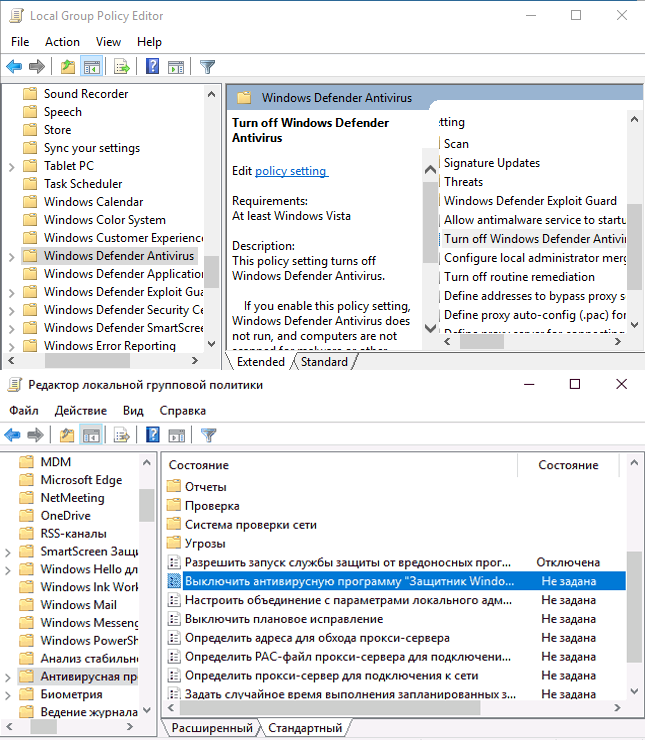Image resolution: width=645 pixels, height=740 pixels.
Task: Click the MDM folder icon
Action: (x=26, y=462)
